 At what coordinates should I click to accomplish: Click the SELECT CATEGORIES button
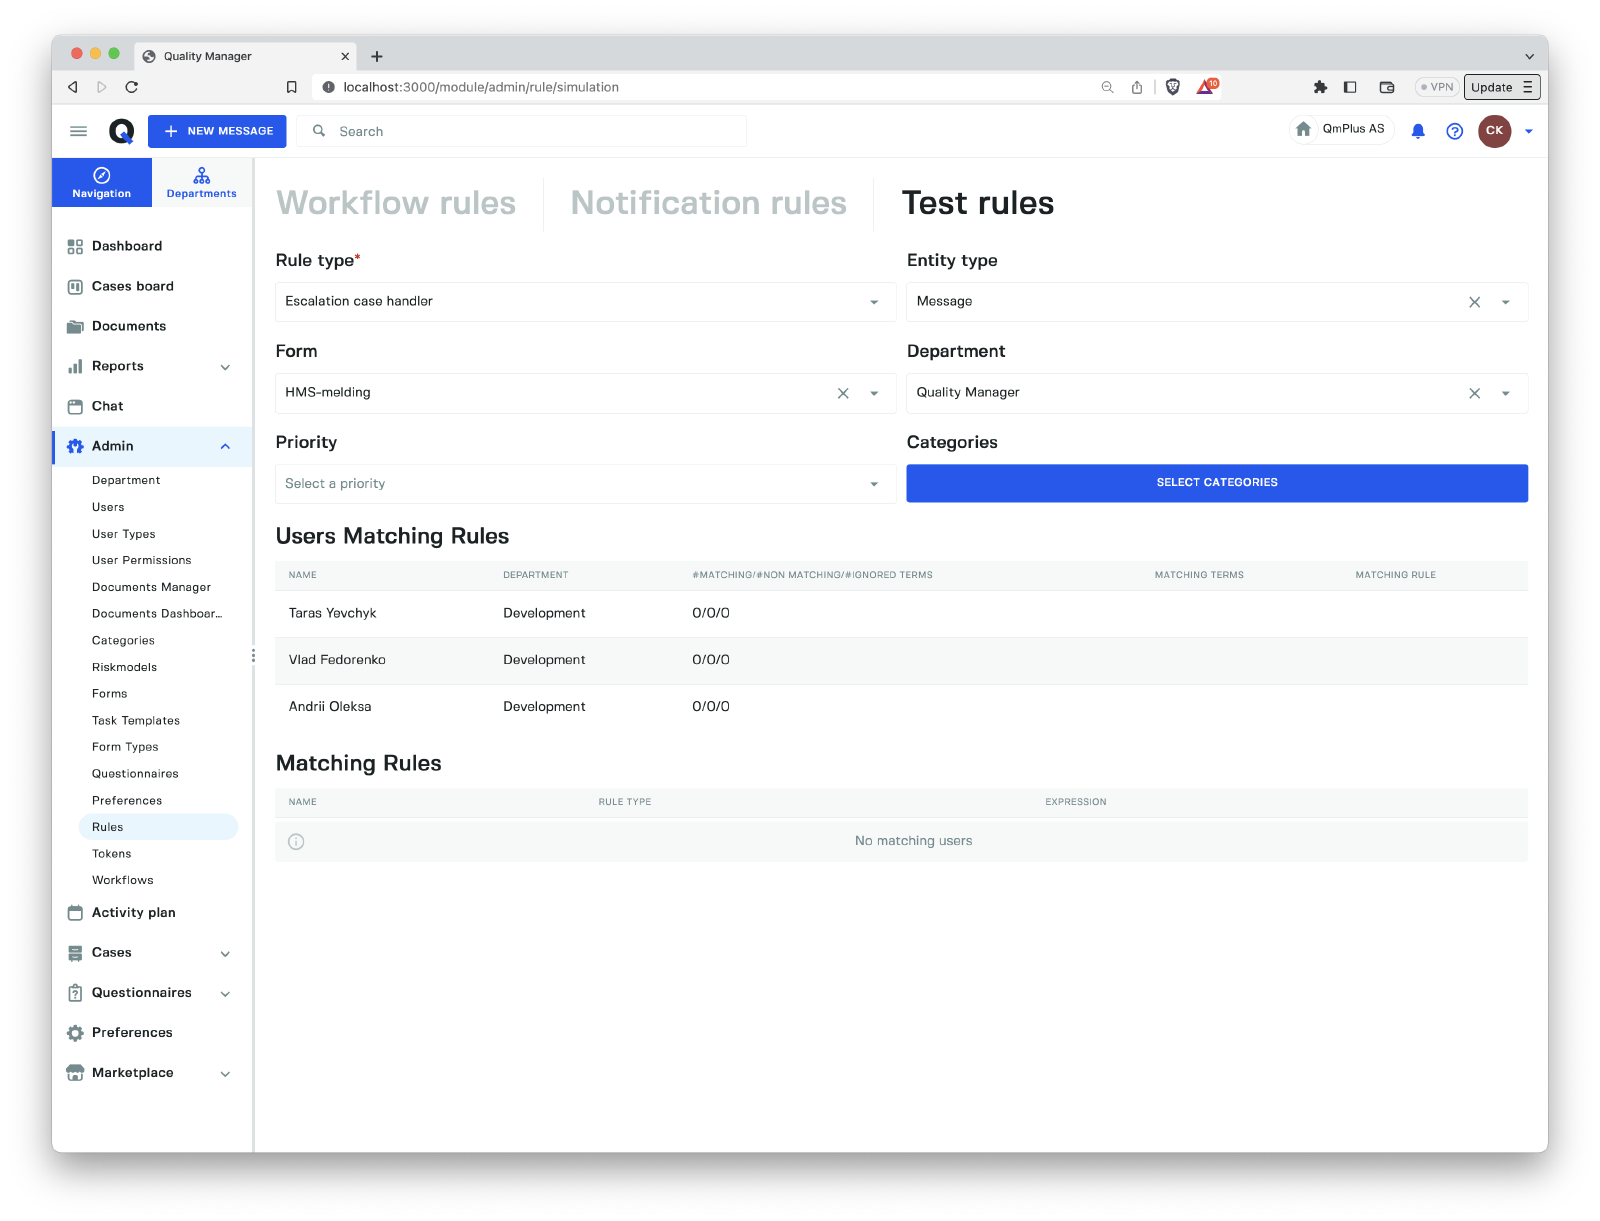point(1216,483)
